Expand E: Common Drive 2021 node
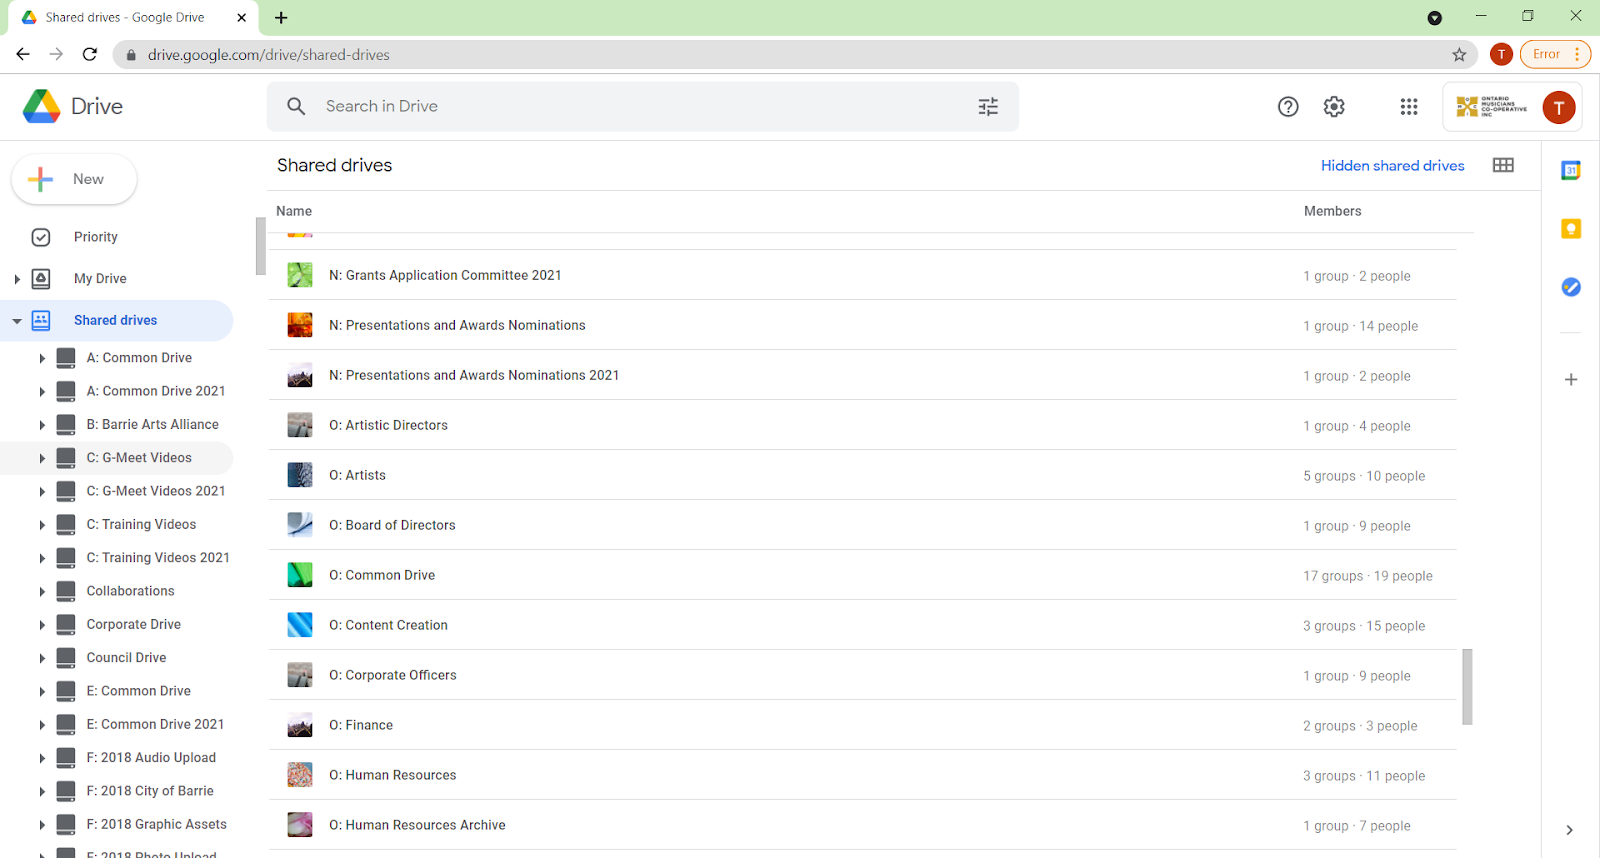 tap(42, 725)
